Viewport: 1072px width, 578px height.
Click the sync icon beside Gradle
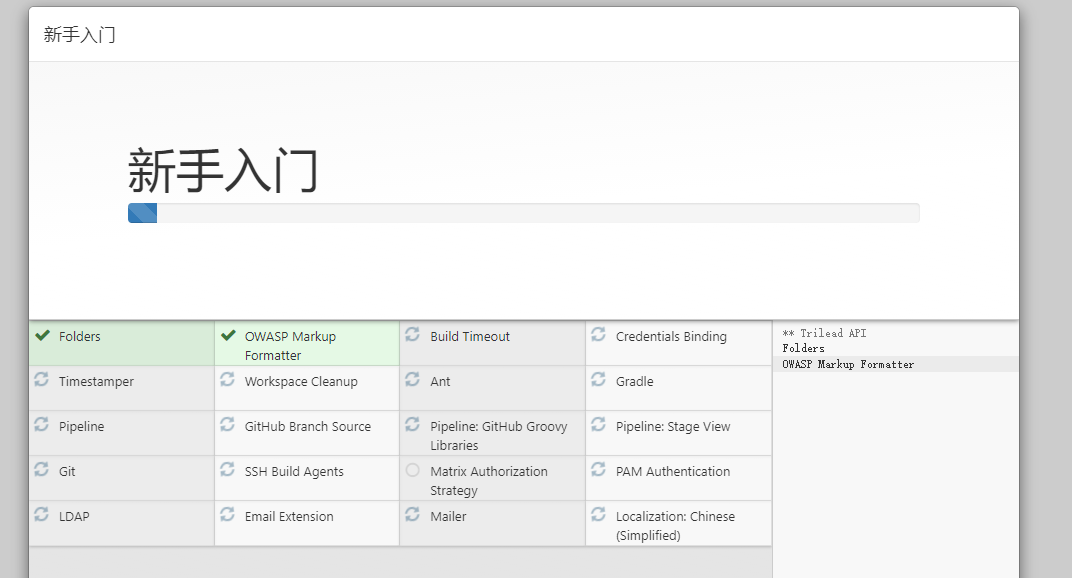(x=598, y=380)
